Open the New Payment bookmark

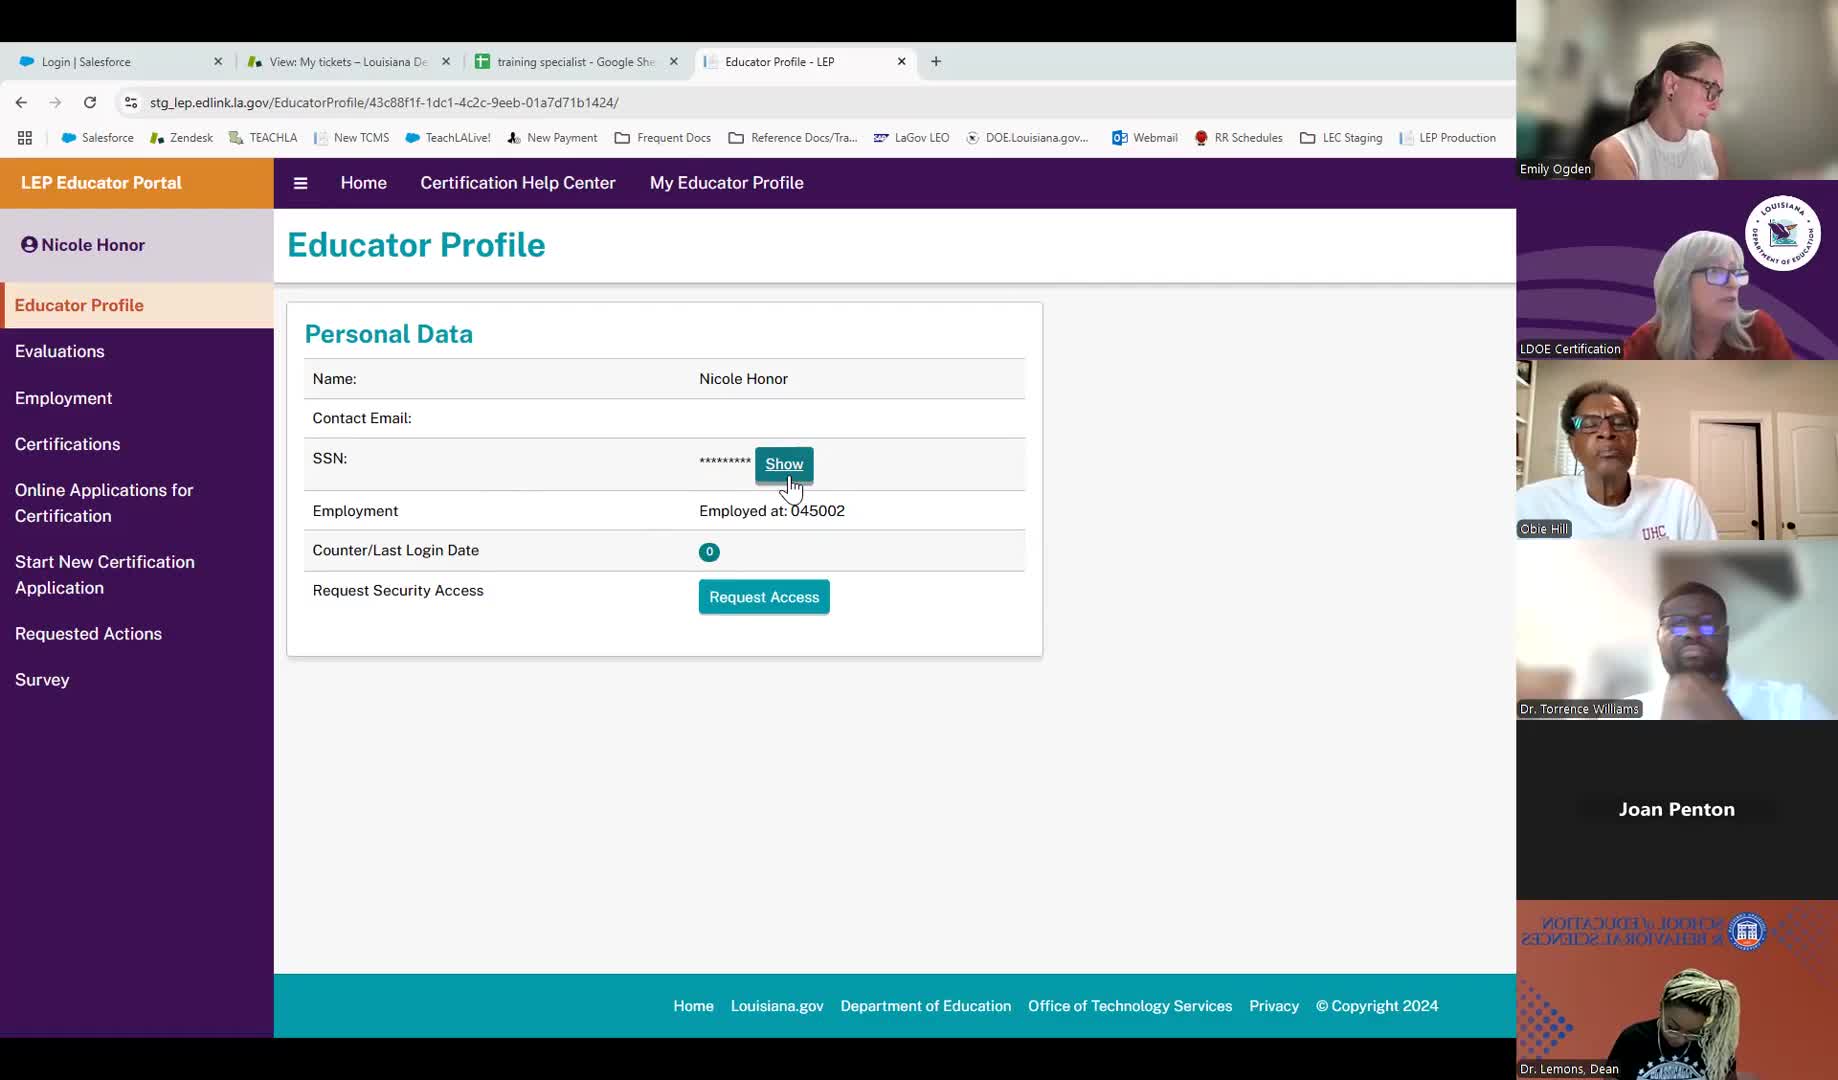point(552,138)
